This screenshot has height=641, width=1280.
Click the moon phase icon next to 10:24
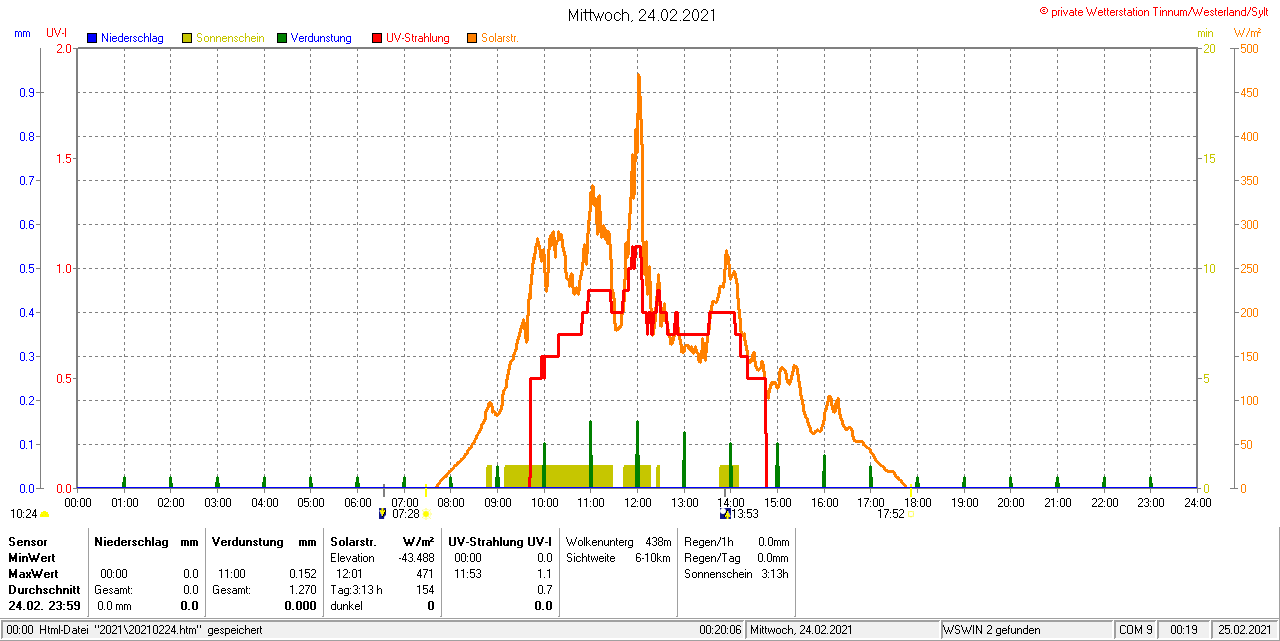[44, 514]
